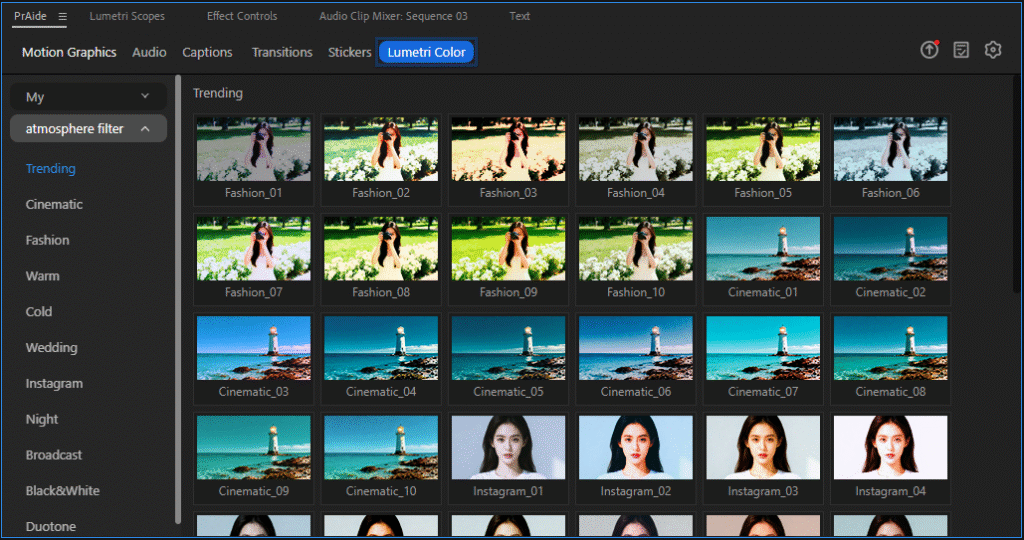Select the Trending sidebar category
This screenshot has height=540, width=1024.
(50, 168)
